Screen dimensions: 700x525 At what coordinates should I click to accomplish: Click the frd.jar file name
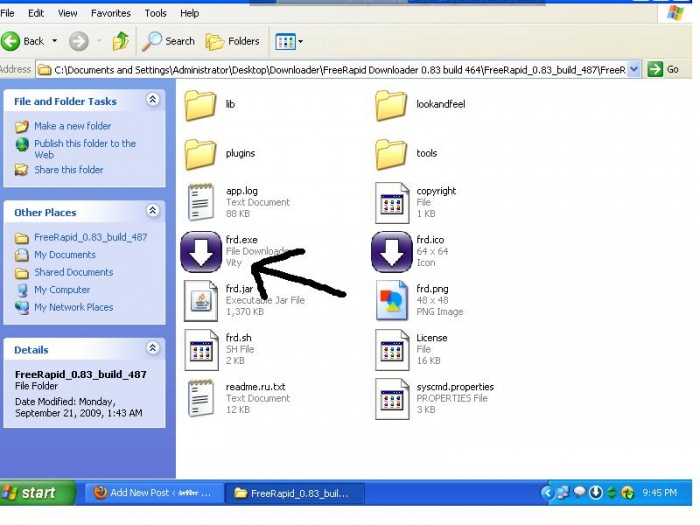239,289
